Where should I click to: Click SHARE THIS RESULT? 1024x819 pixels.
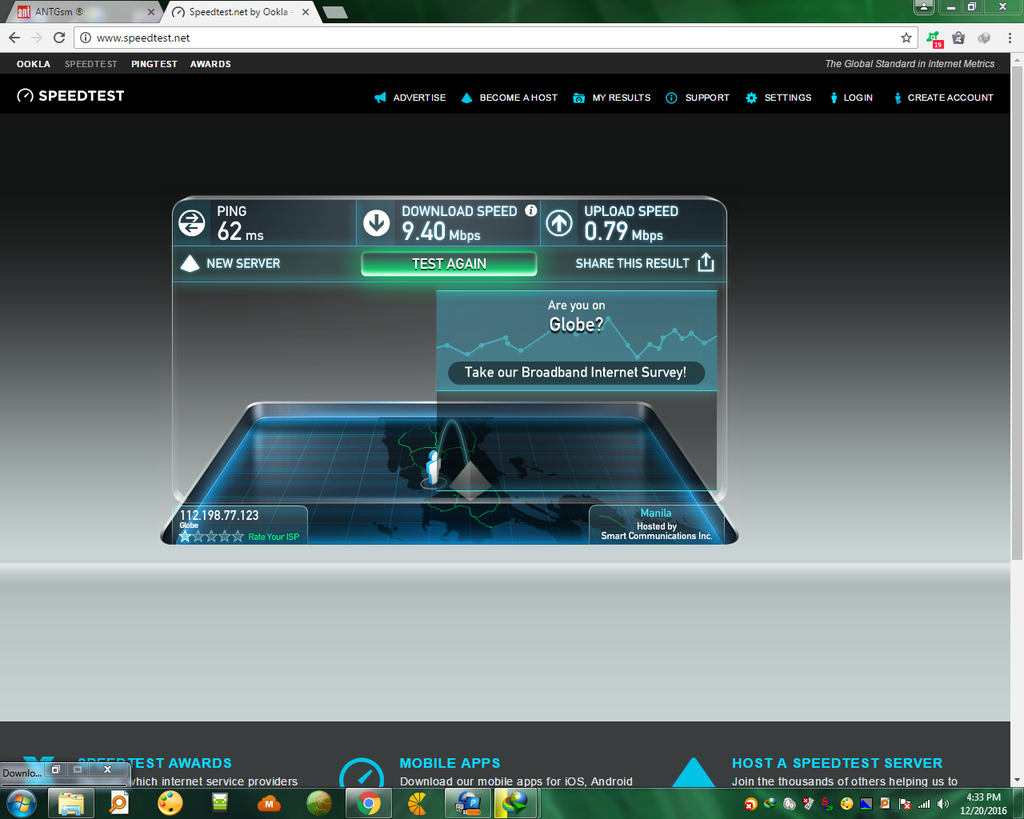click(645, 263)
